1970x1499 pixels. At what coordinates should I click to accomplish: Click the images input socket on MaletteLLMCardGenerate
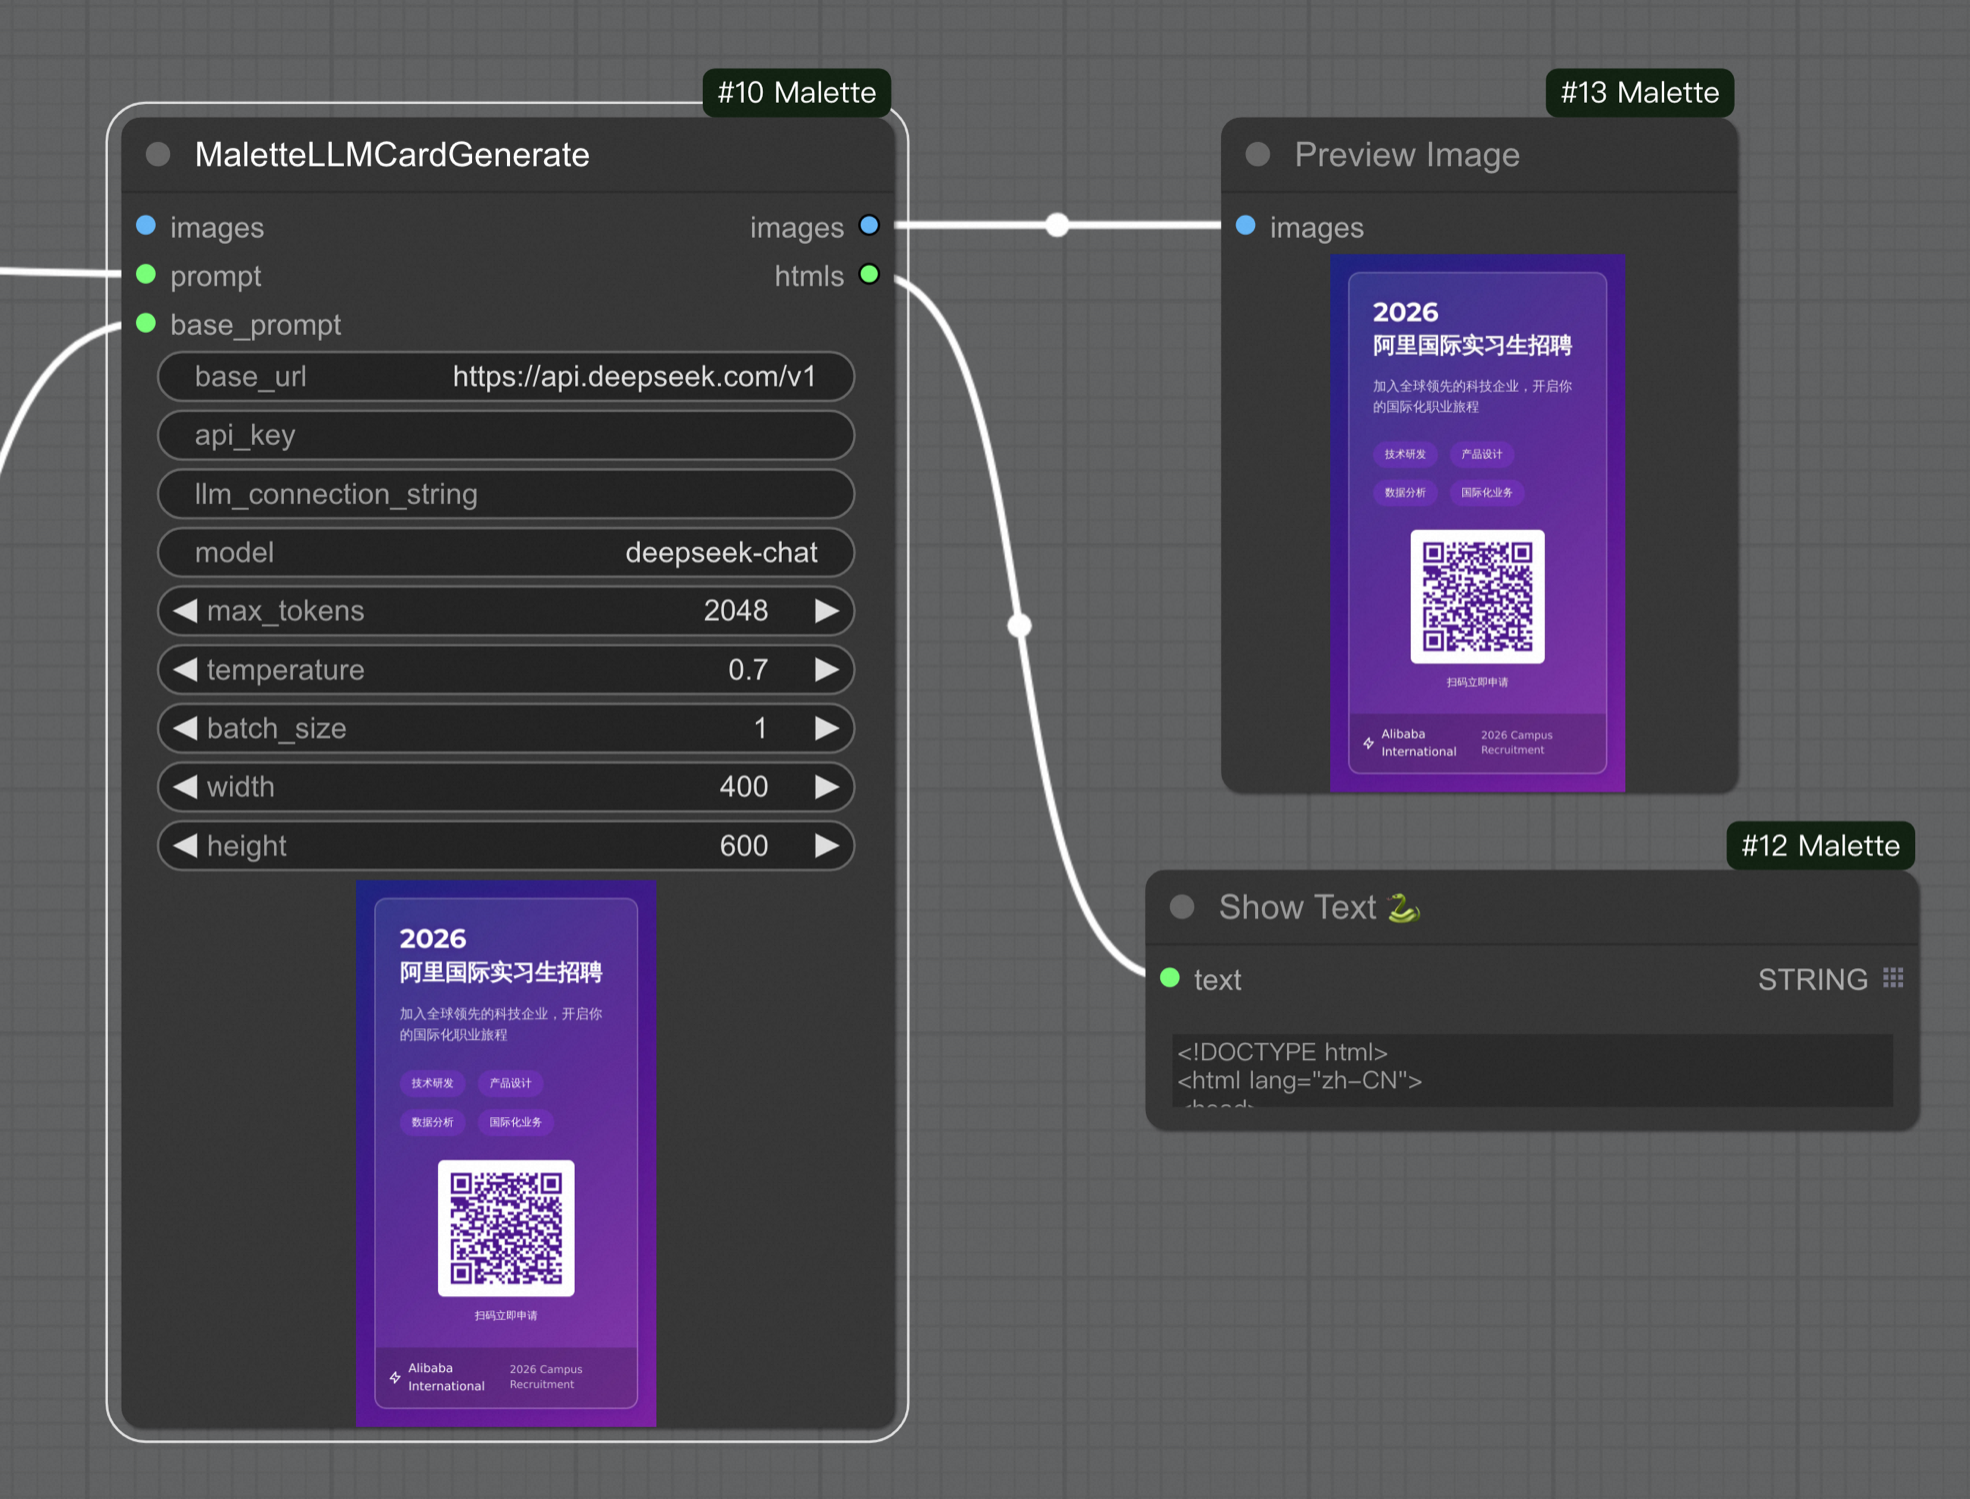tap(146, 226)
